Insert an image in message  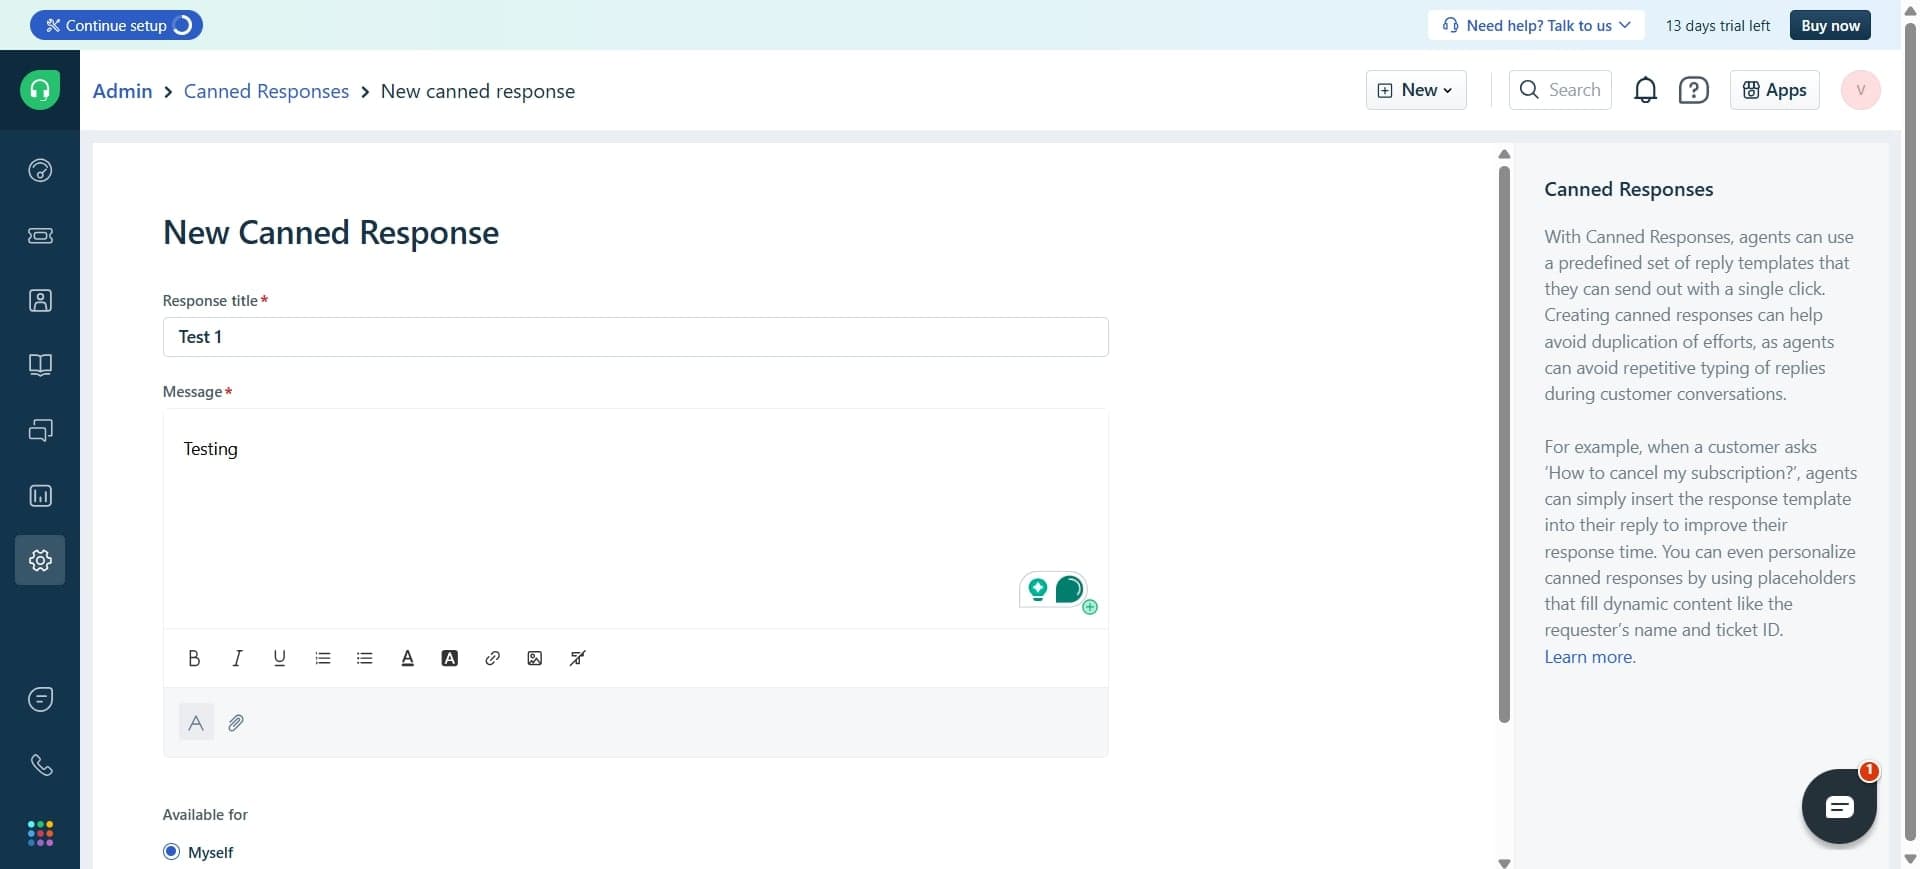click(535, 658)
